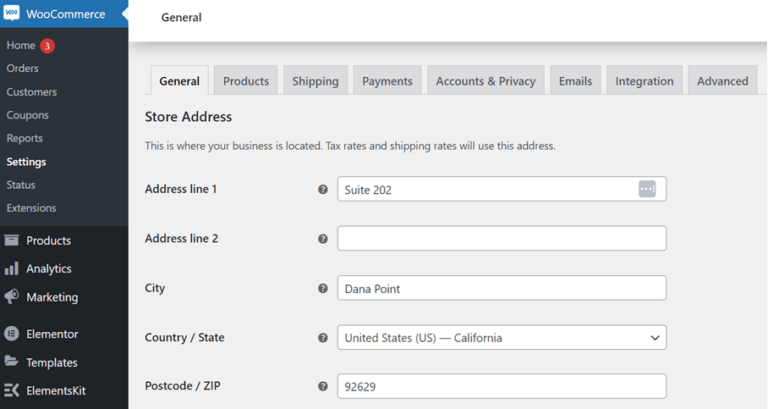Open Orders in the WooCommerce submenu
Viewport: 768px width, 409px height.
click(22, 69)
